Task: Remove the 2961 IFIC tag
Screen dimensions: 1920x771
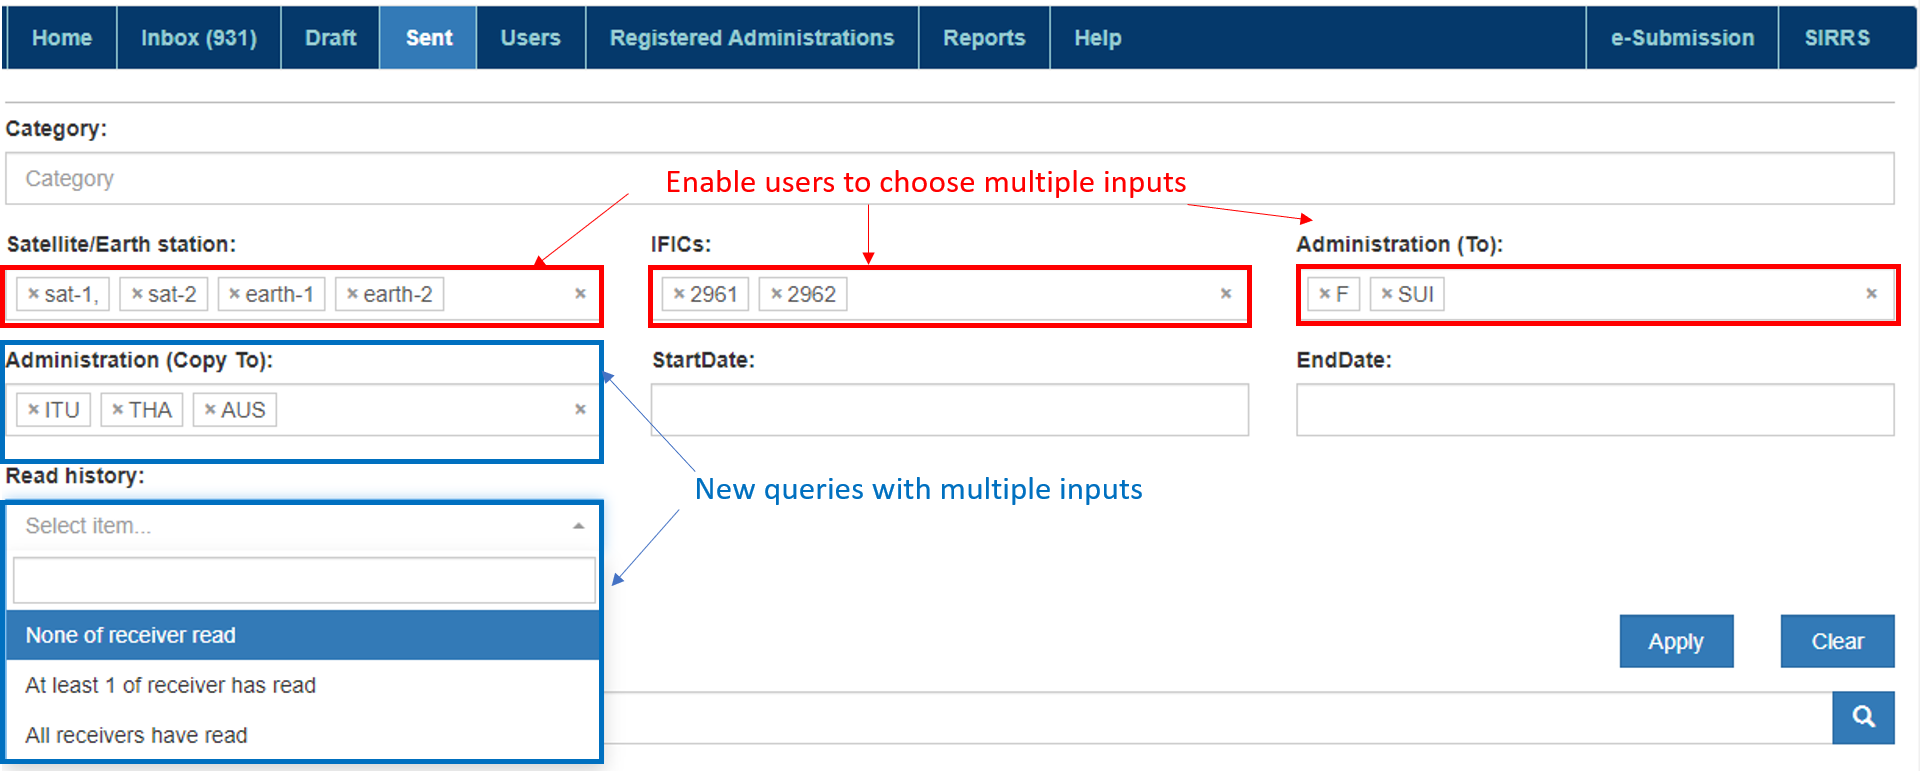Action: 679,294
